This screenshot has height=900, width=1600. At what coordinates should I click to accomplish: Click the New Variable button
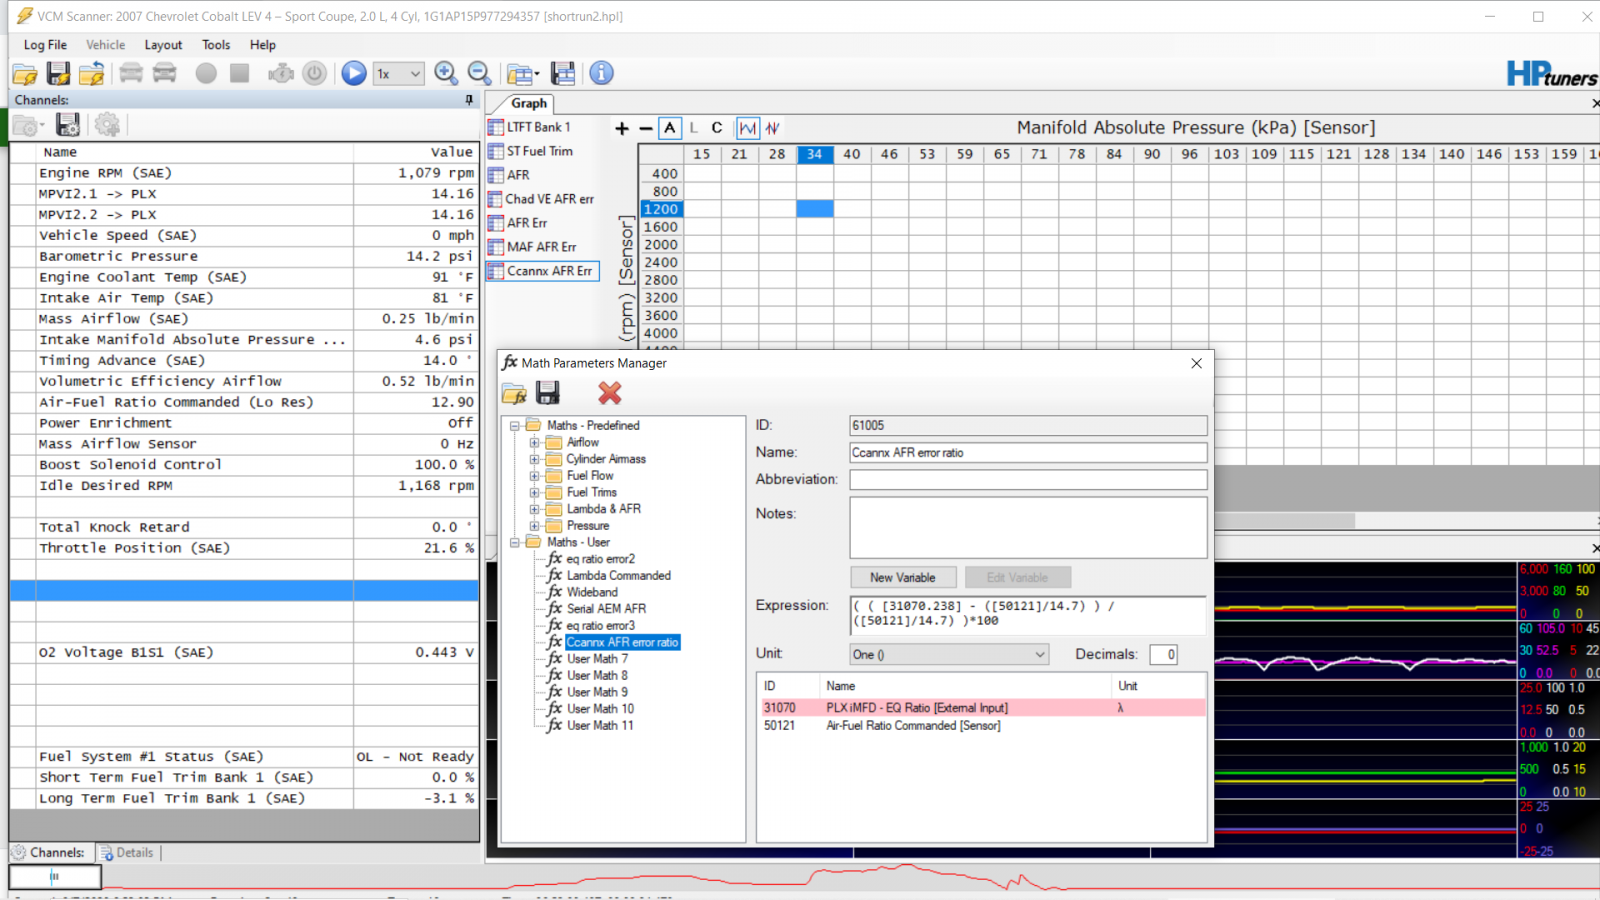[903, 578]
